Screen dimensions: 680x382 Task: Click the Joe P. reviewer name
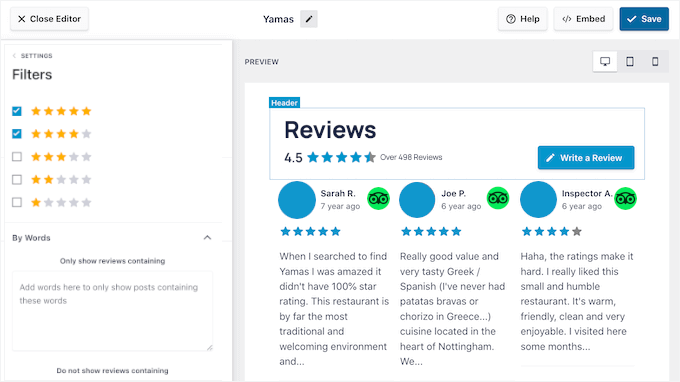(454, 193)
